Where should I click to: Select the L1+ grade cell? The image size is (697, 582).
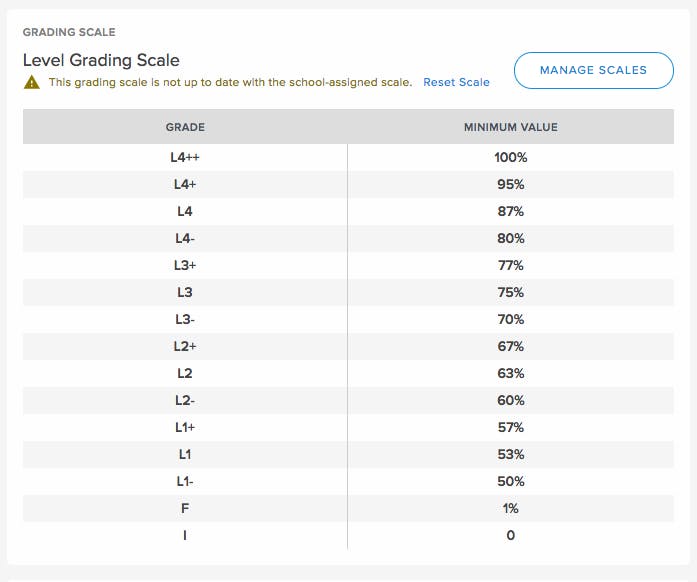point(185,428)
